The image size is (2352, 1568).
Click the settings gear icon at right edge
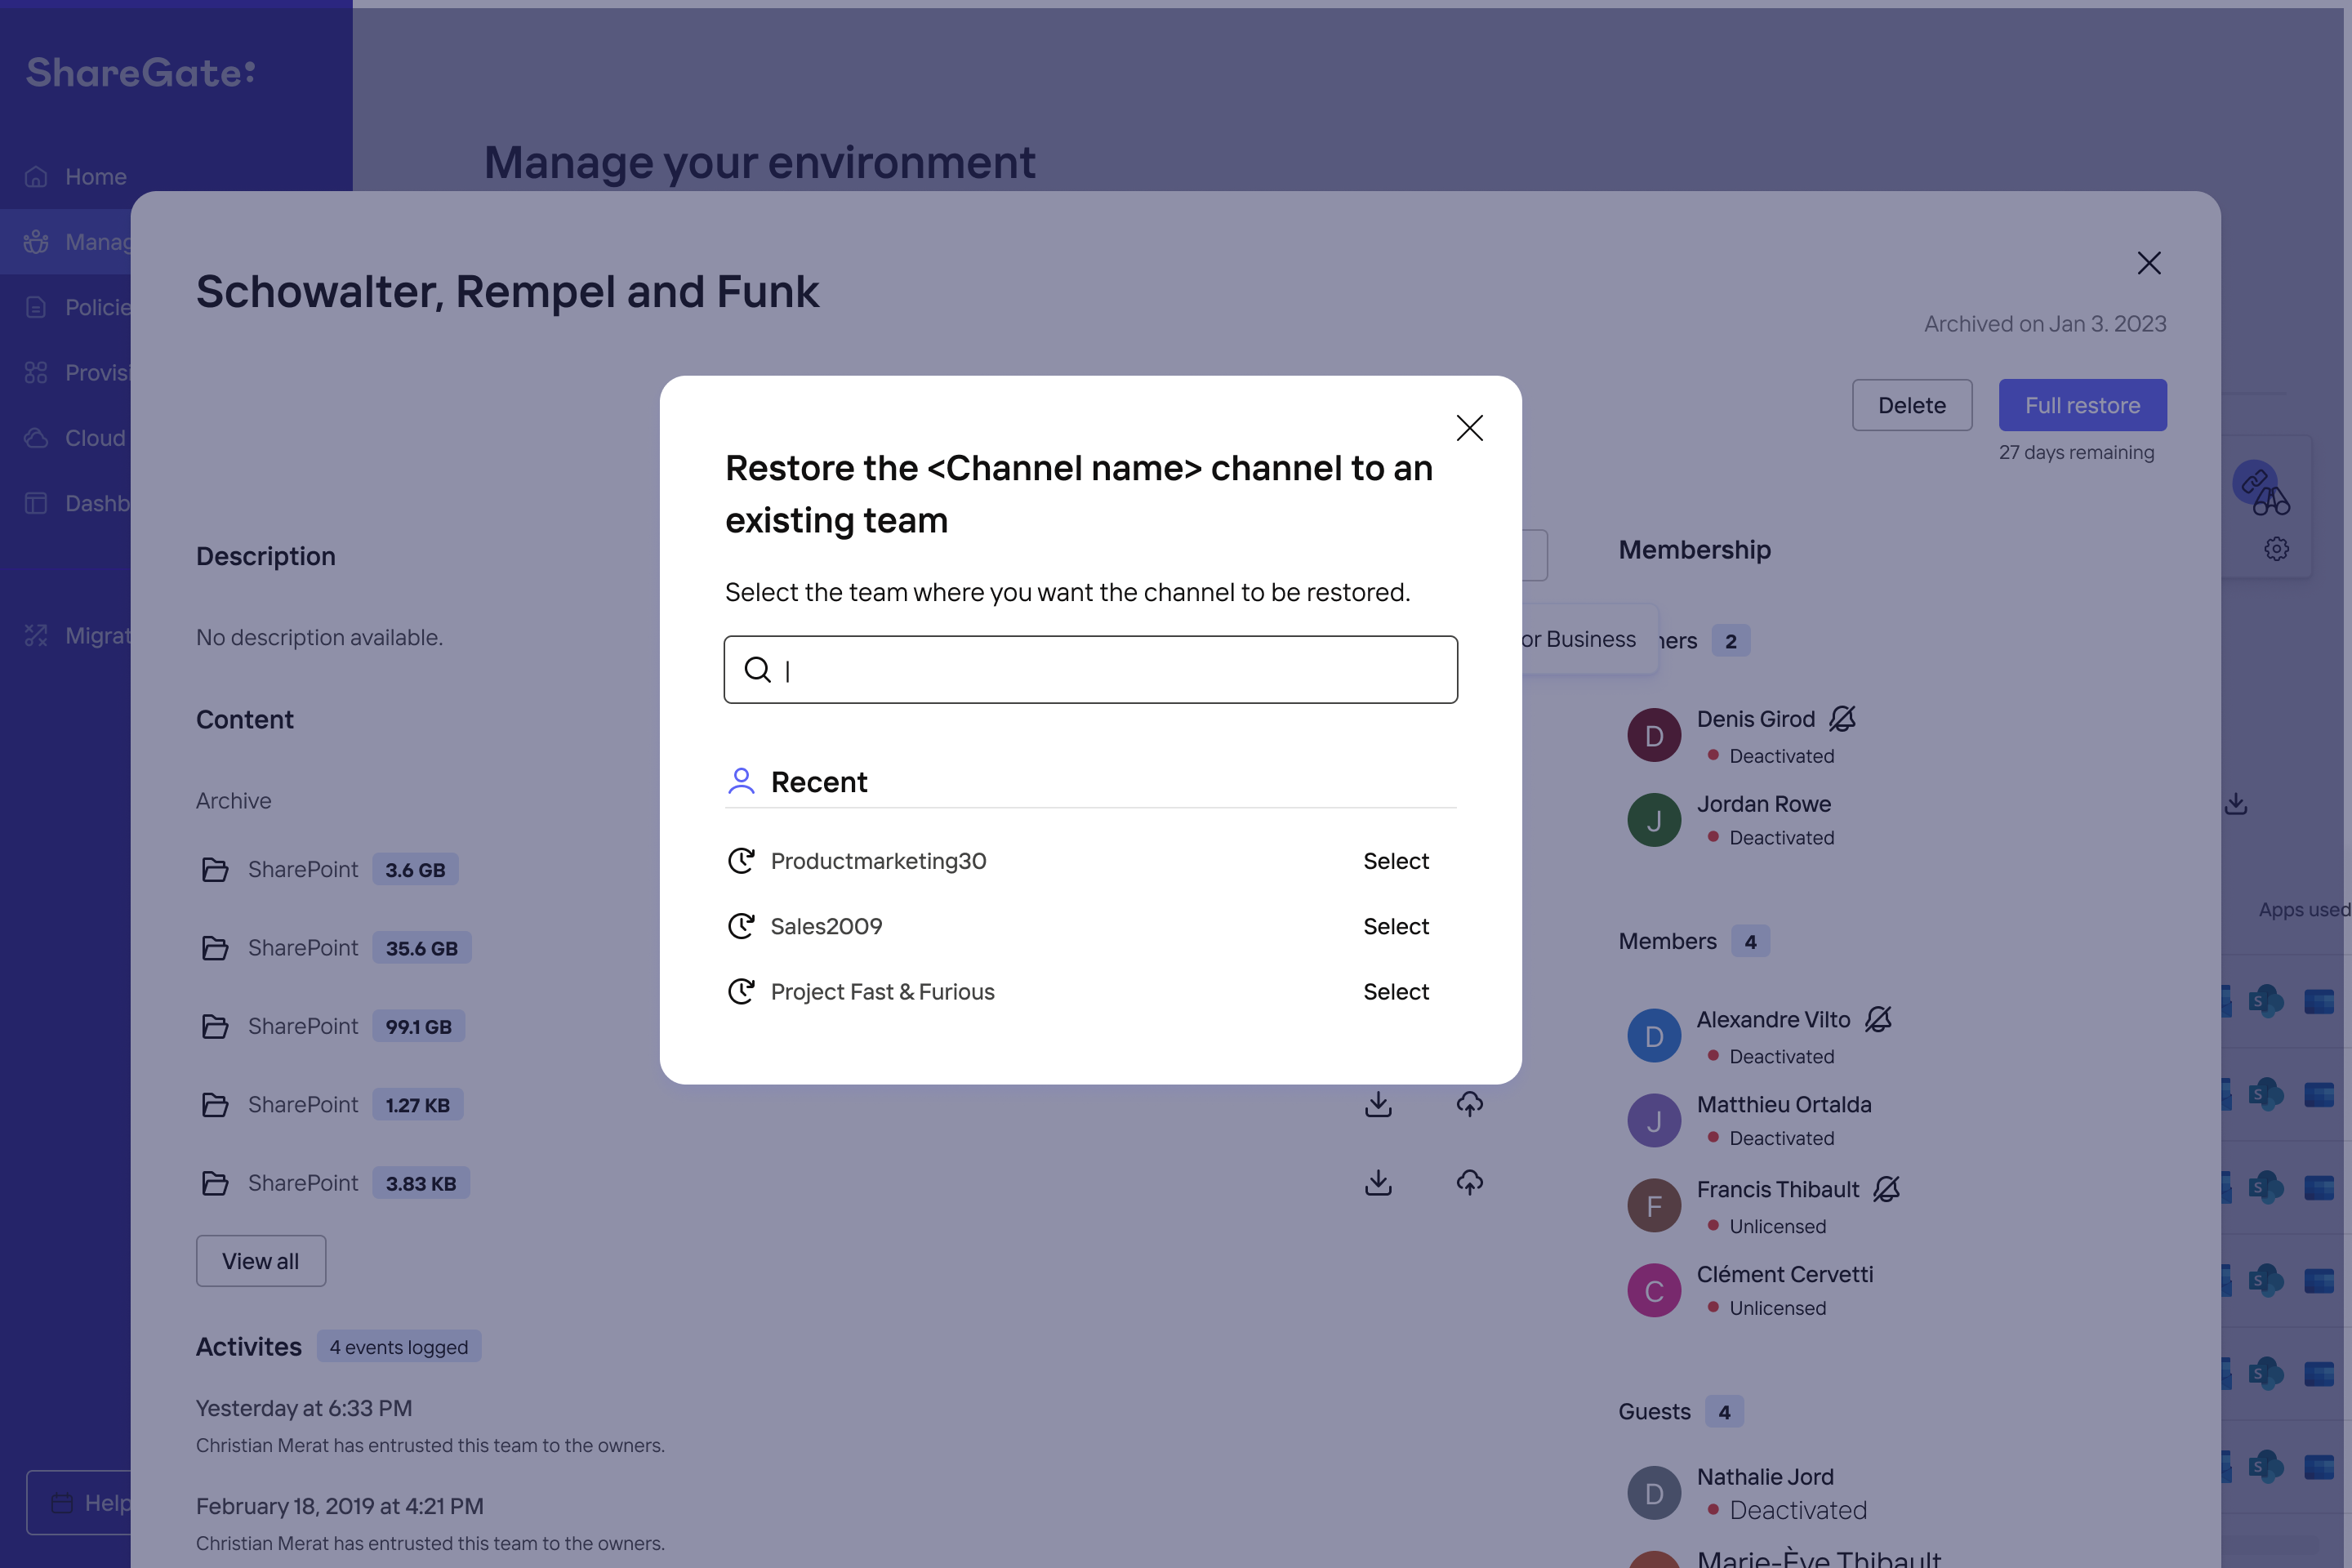[2277, 548]
